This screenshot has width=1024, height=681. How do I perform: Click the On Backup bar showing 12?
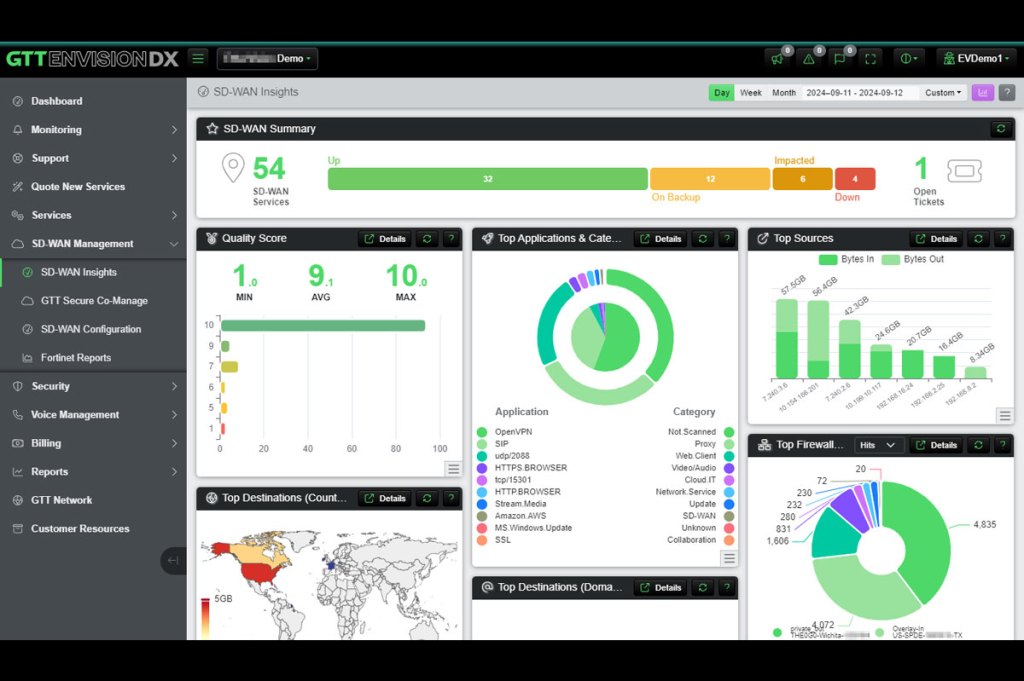pos(710,179)
